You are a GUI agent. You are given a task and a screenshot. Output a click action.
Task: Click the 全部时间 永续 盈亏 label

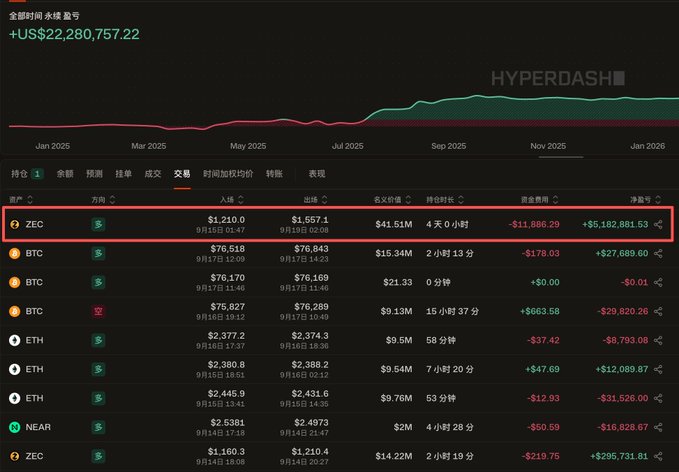44,16
